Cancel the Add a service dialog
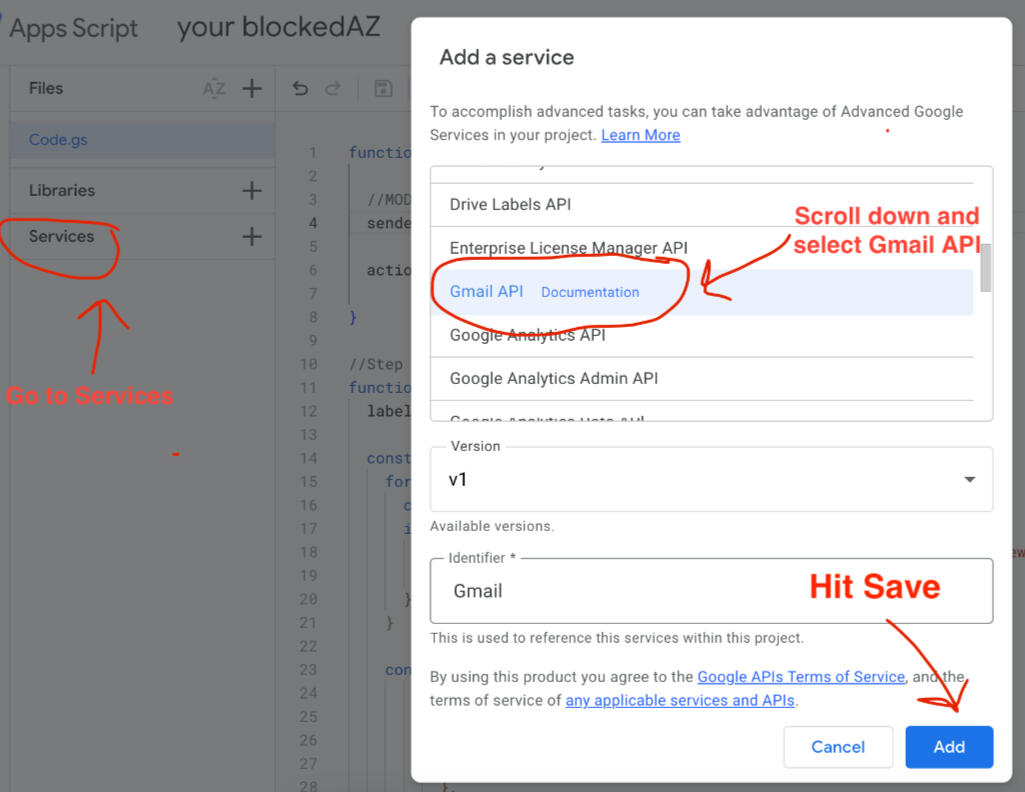This screenshot has height=792, width=1025. tap(837, 746)
